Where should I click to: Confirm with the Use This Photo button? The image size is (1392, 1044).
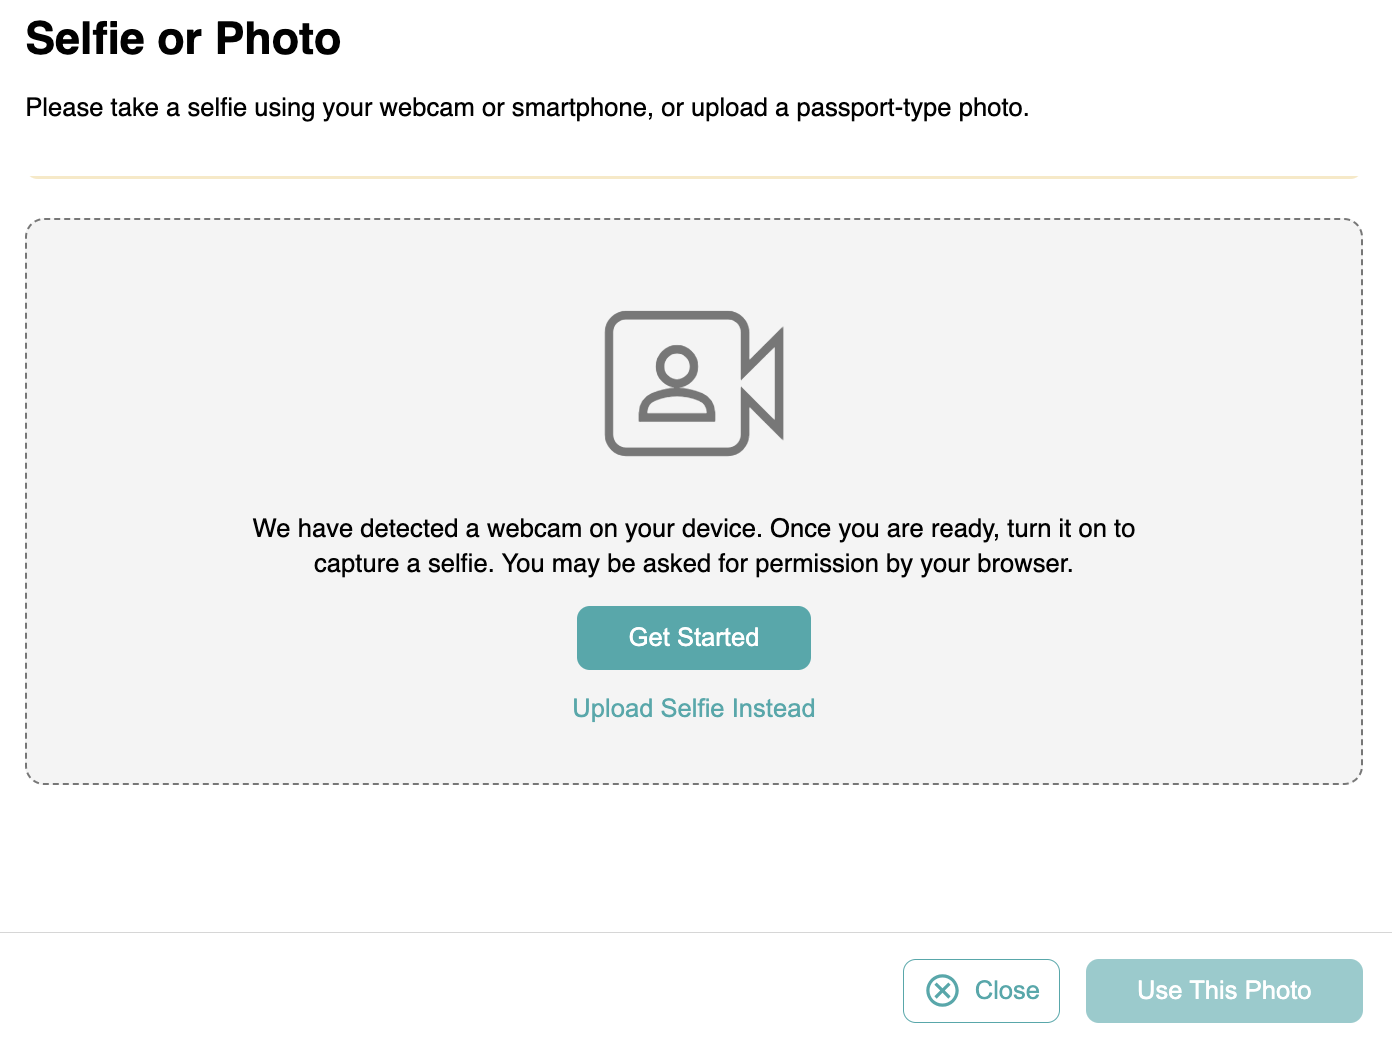pos(1223,990)
